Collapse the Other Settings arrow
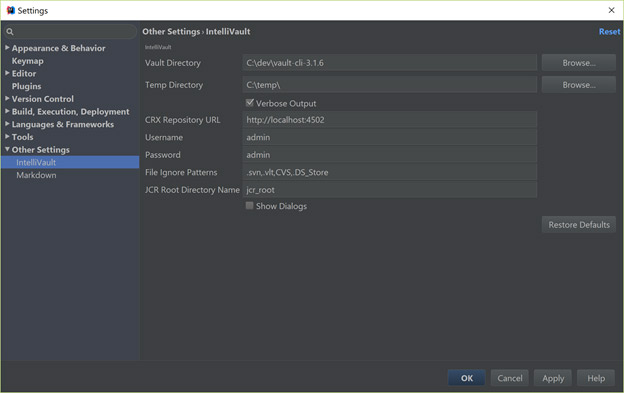The image size is (624, 393). (7, 149)
